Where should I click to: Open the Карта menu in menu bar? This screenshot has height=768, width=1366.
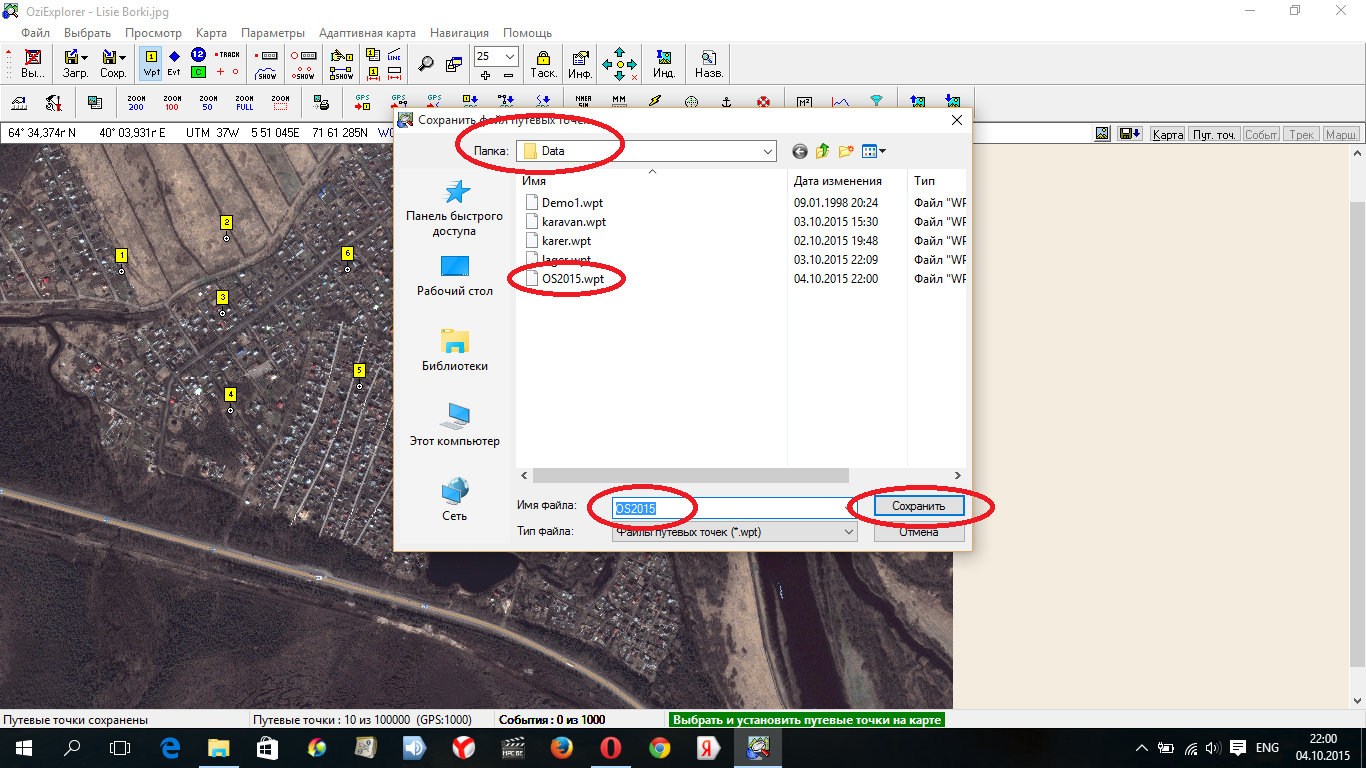pos(211,33)
